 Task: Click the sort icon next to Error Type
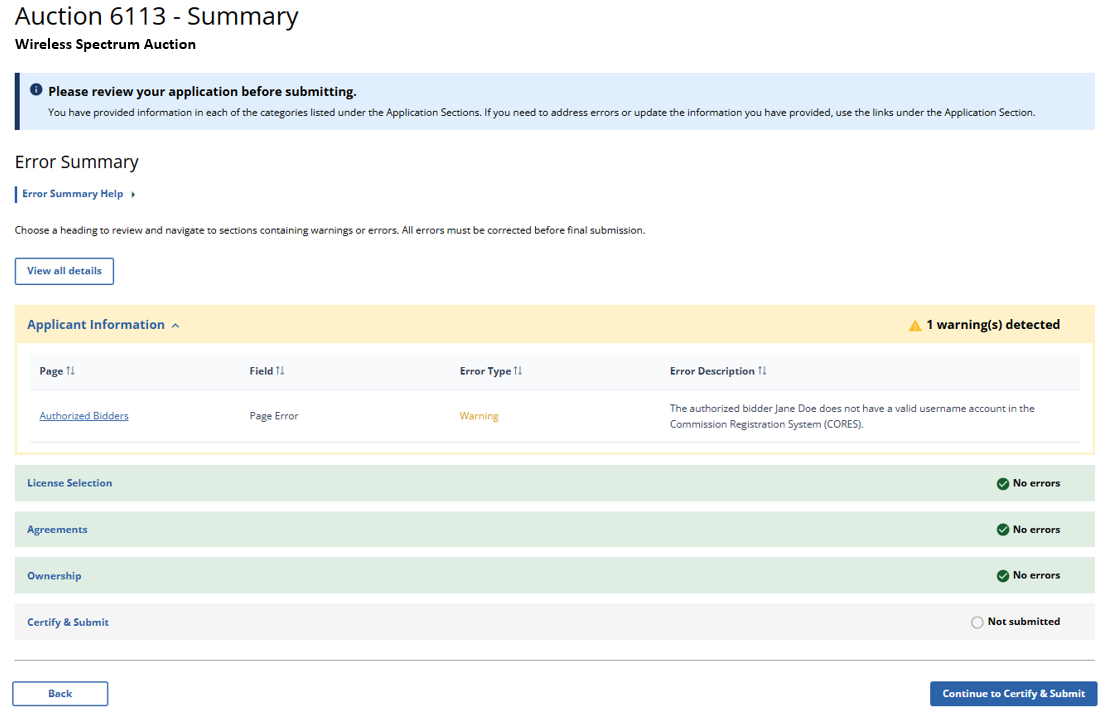coord(518,371)
